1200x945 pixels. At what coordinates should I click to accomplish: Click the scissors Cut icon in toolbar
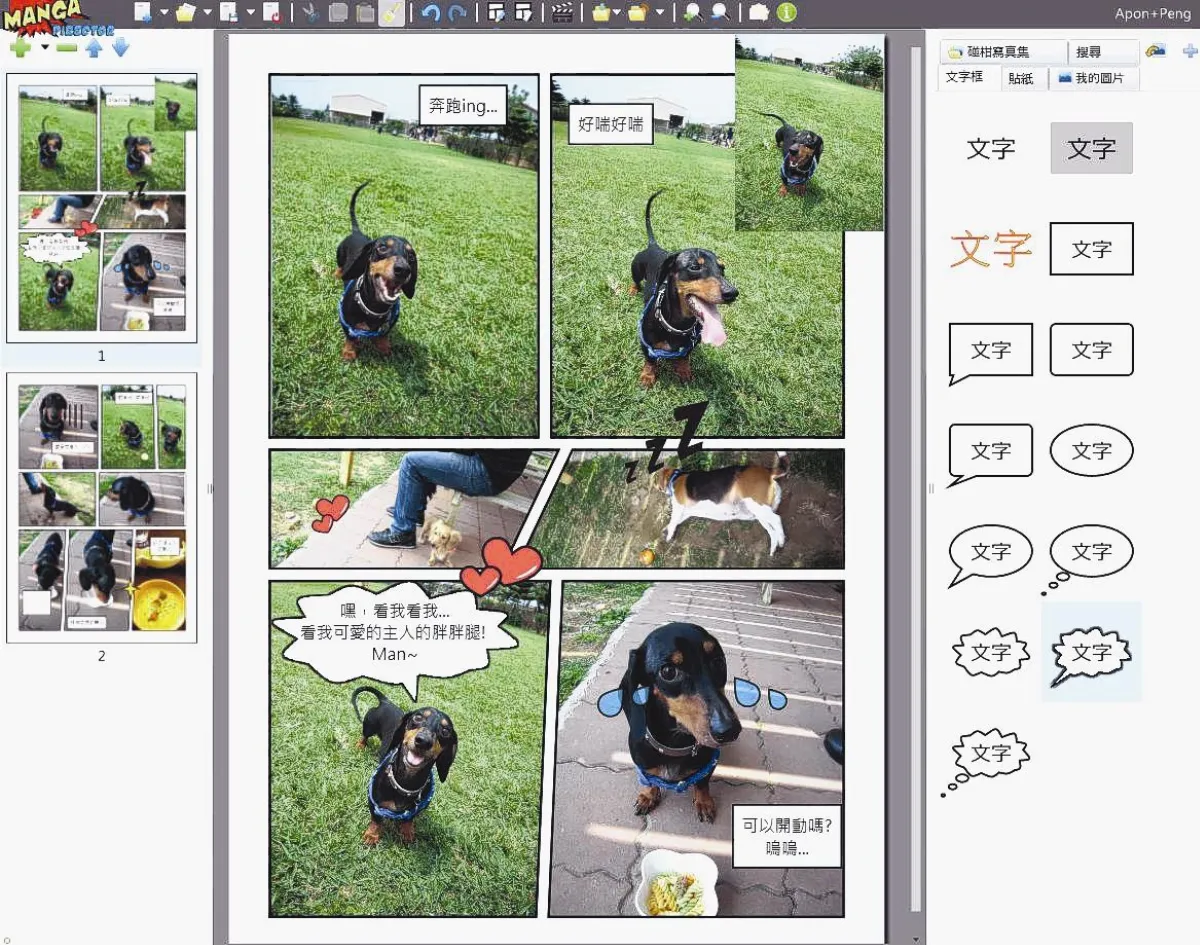point(310,13)
